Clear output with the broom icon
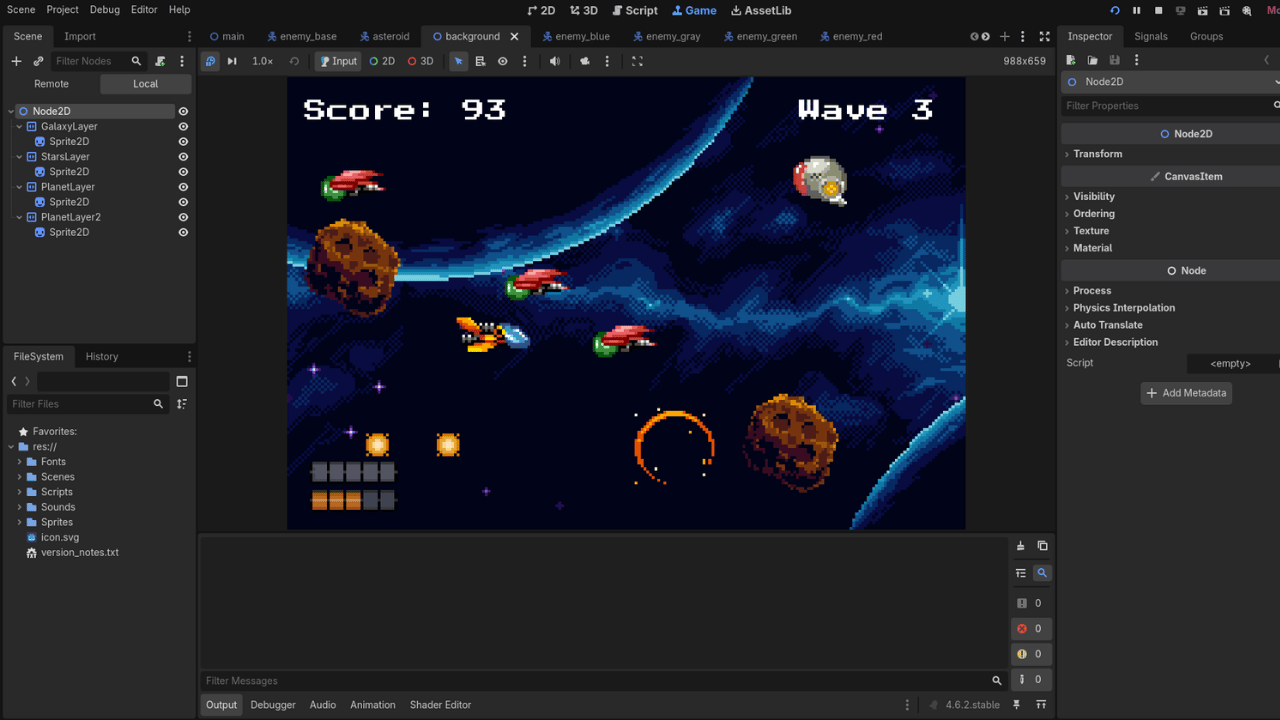Screen dimensions: 1280x720 (1020, 546)
